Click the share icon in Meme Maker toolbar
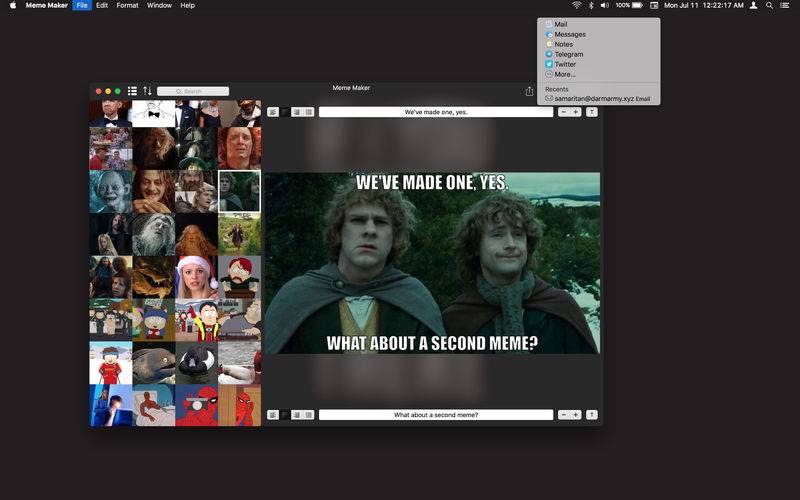The image size is (800, 500). (x=529, y=91)
